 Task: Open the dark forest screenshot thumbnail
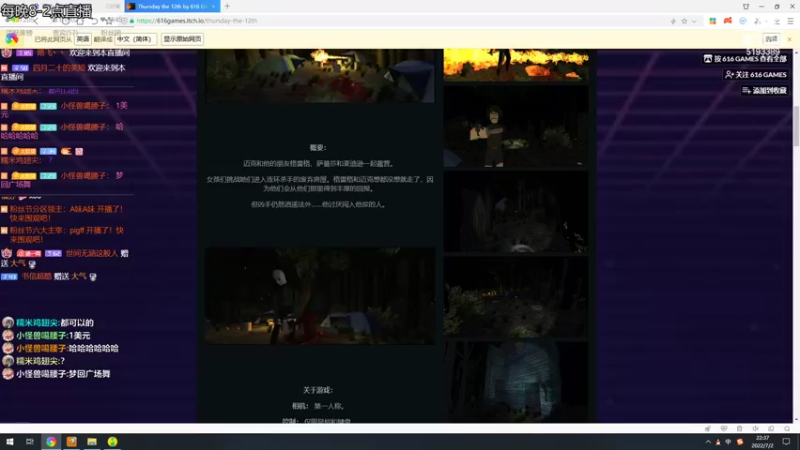pos(516,211)
